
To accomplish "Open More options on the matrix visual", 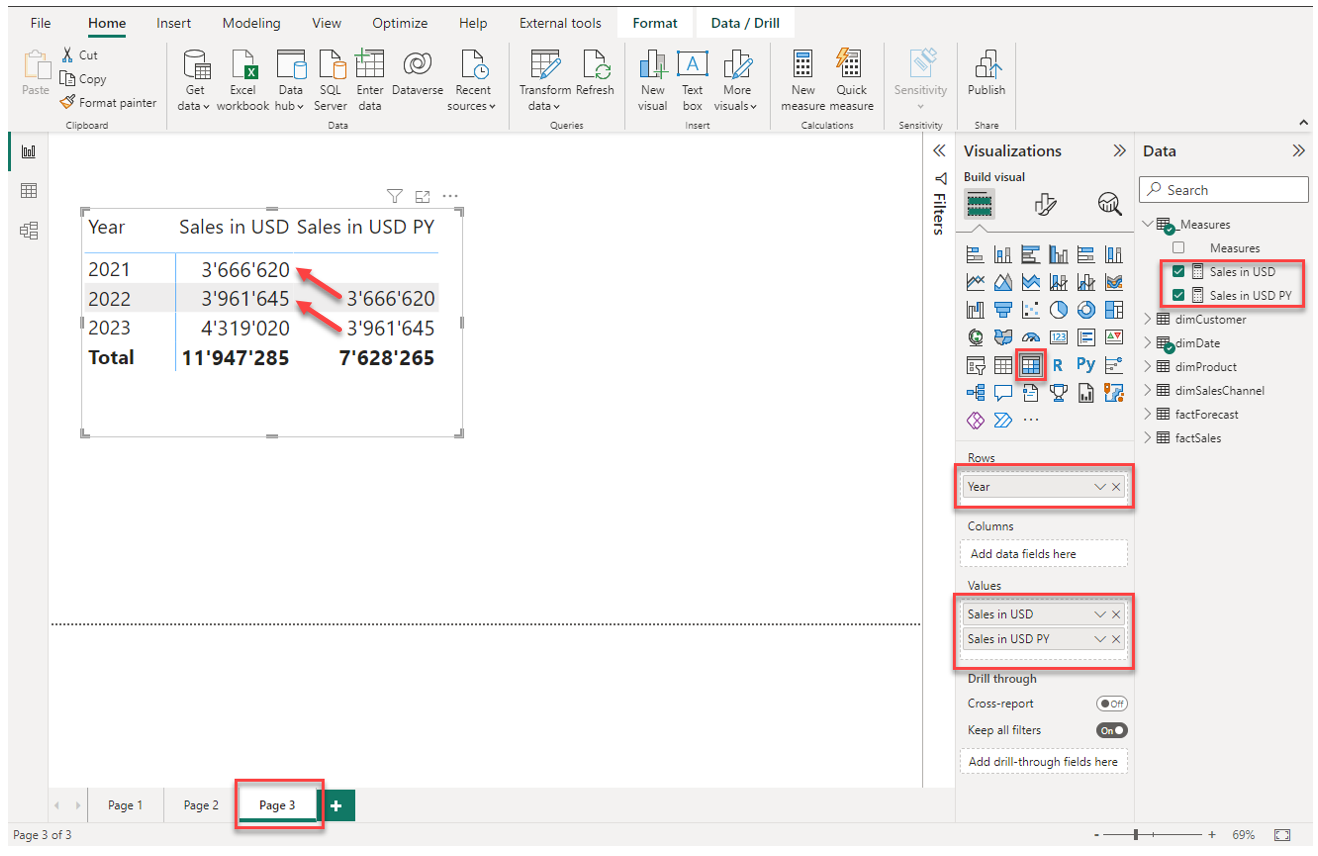I will click(x=450, y=196).
